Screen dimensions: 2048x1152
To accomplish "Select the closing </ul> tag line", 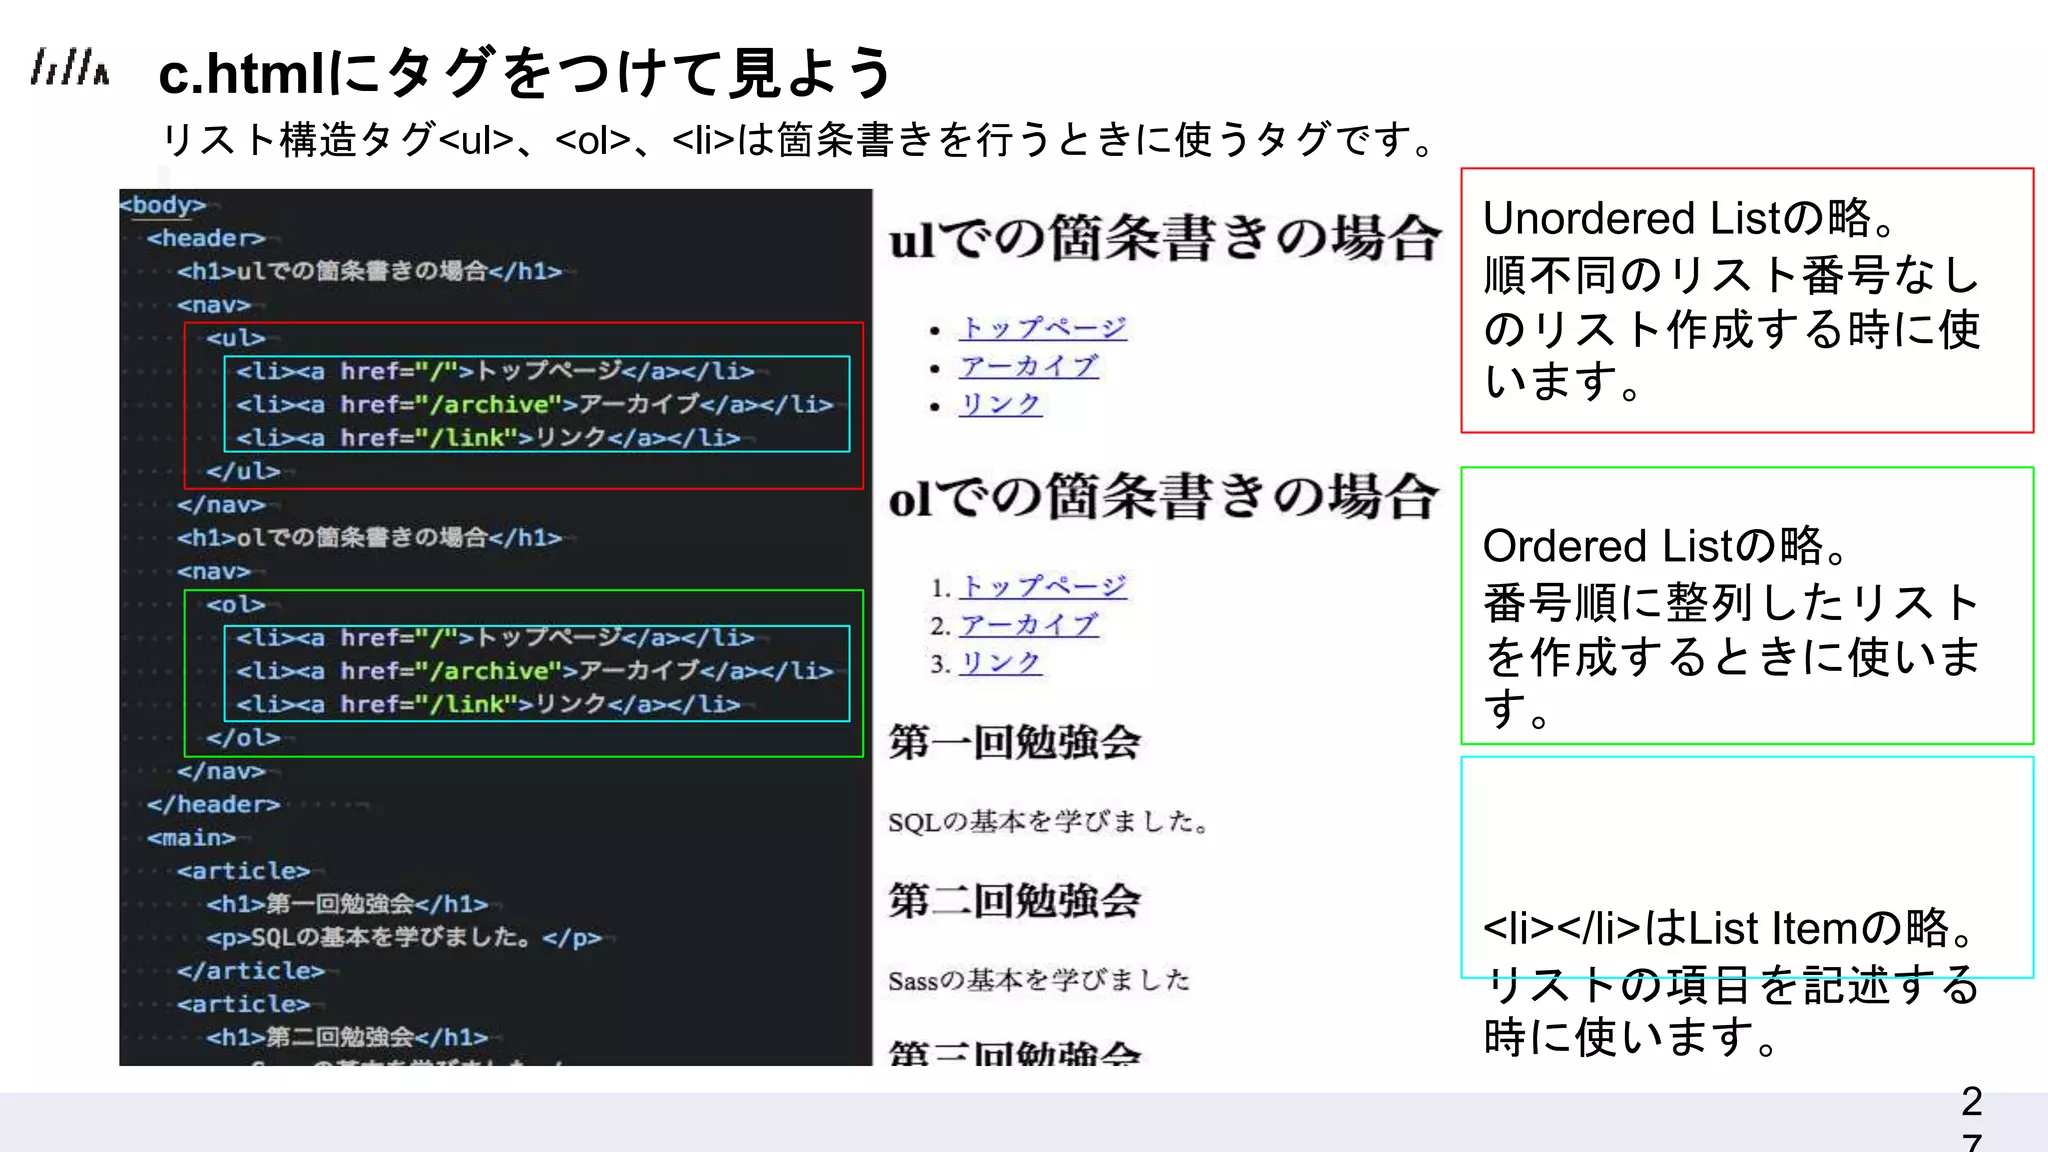I will 243,471.
